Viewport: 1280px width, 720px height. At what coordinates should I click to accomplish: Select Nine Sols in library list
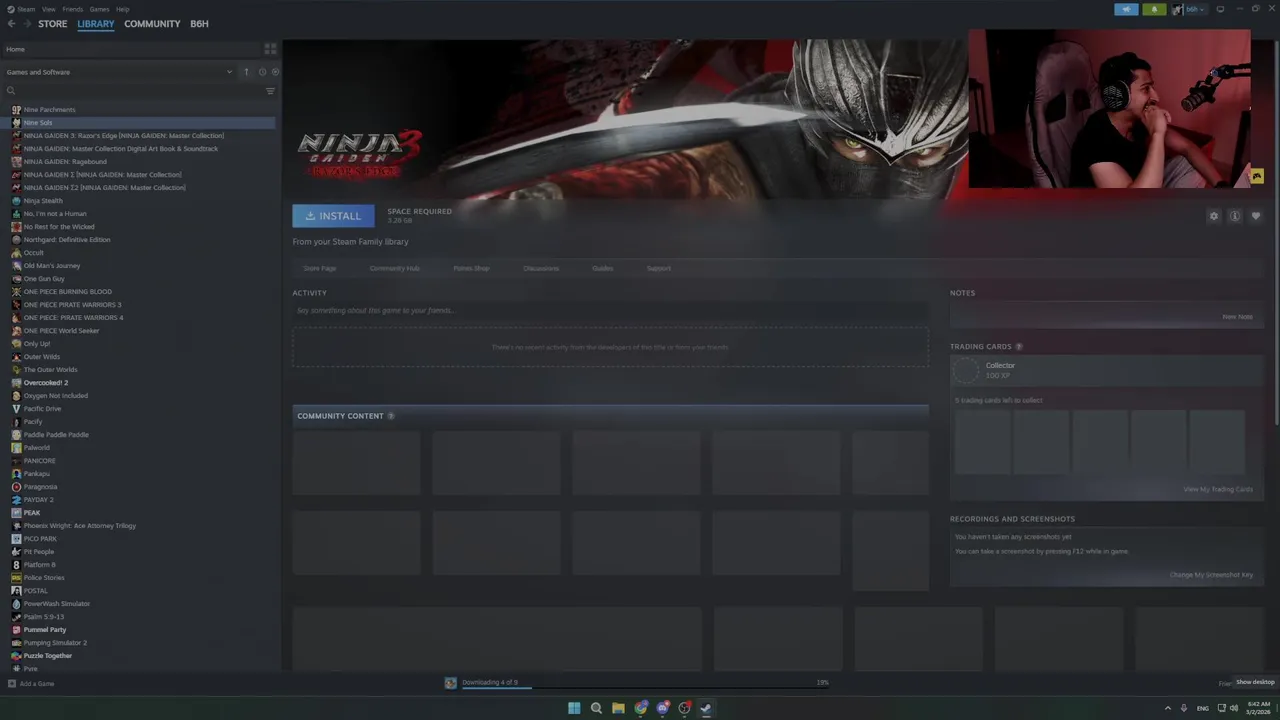point(139,122)
